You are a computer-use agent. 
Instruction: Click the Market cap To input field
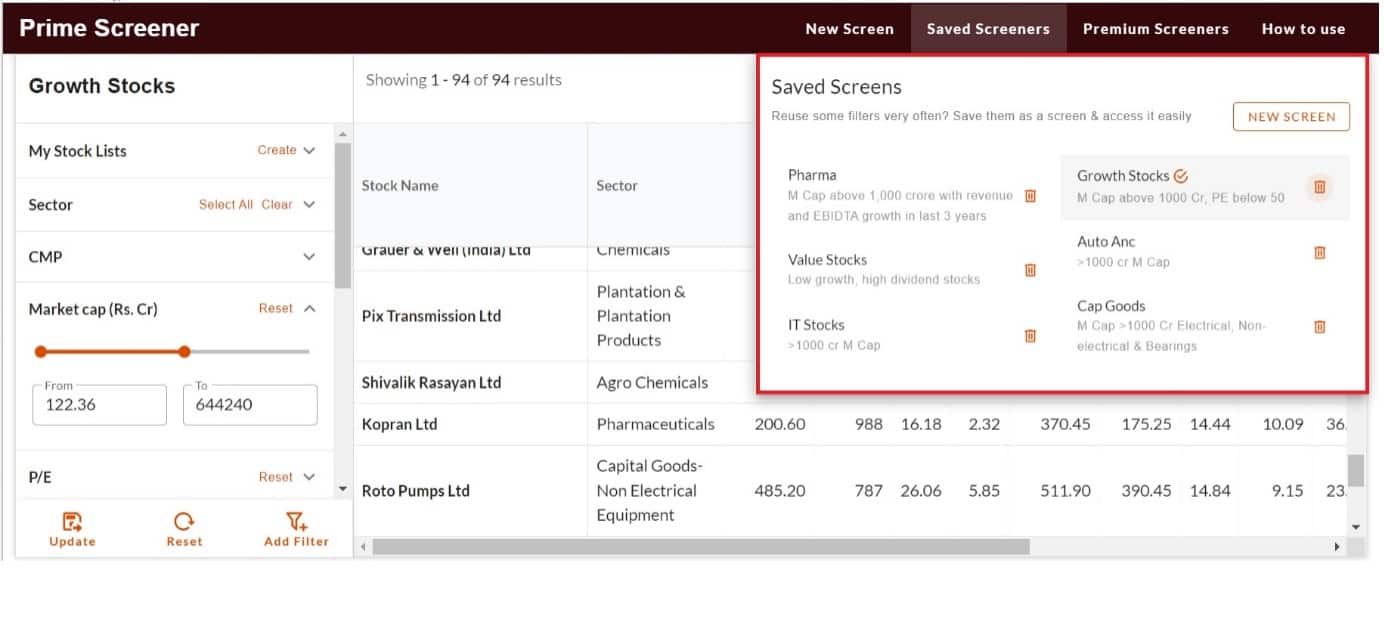click(250, 405)
